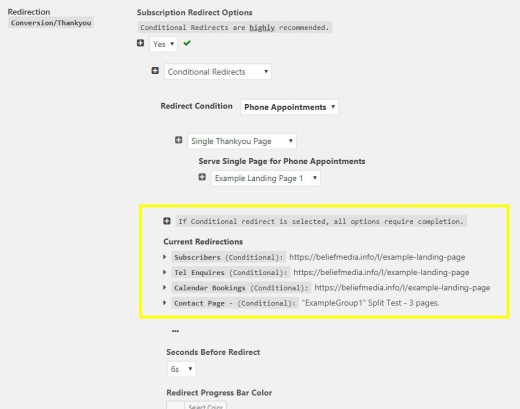The height and width of the screenshot is (409, 520).
Task: Click the Conversion/Thankyou label under Redirection
Action: pyautogui.click(x=51, y=23)
